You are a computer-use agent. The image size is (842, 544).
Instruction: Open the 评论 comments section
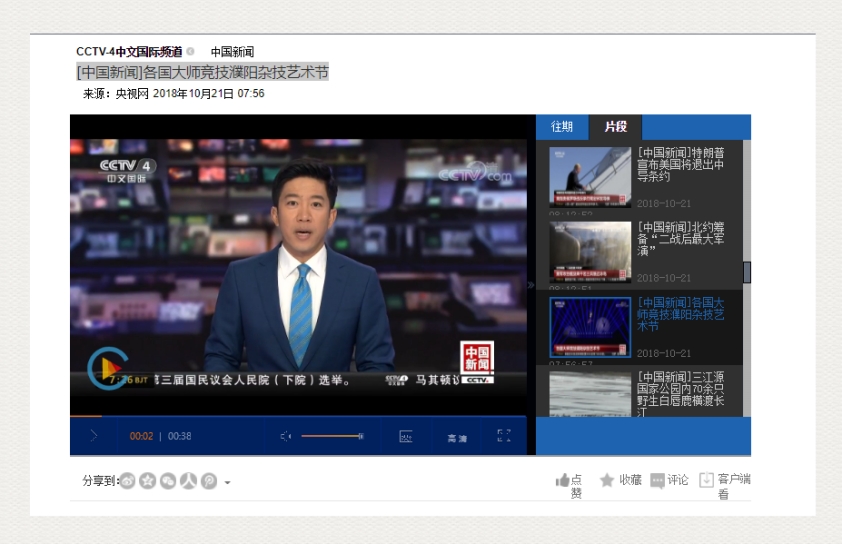[x=669, y=480]
